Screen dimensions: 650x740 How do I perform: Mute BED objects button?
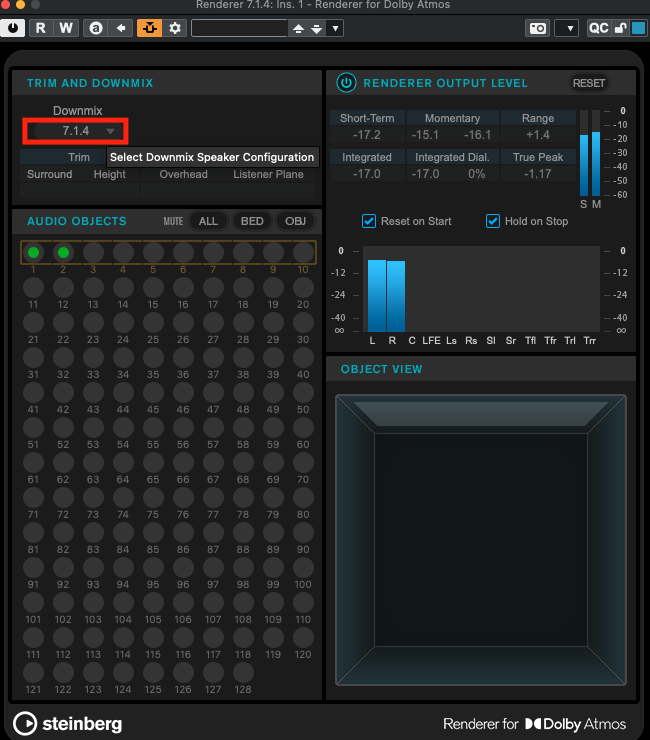252,221
